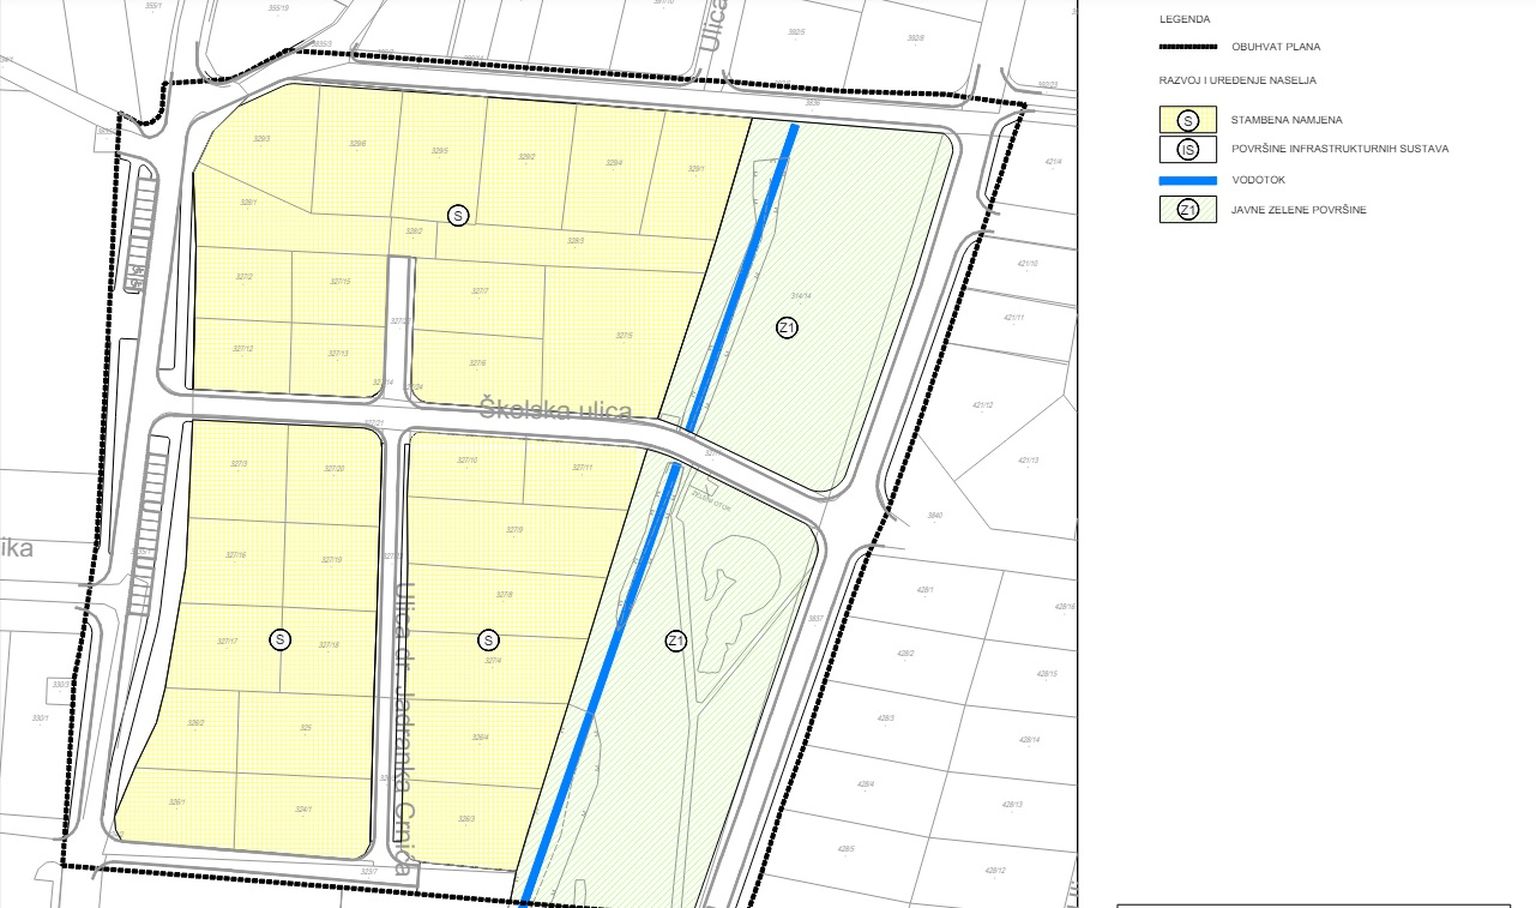The image size is (1536, 908).
Task: Click the Razvoj i uređenje naselja heading
Action: click(x=1237, y=80)
